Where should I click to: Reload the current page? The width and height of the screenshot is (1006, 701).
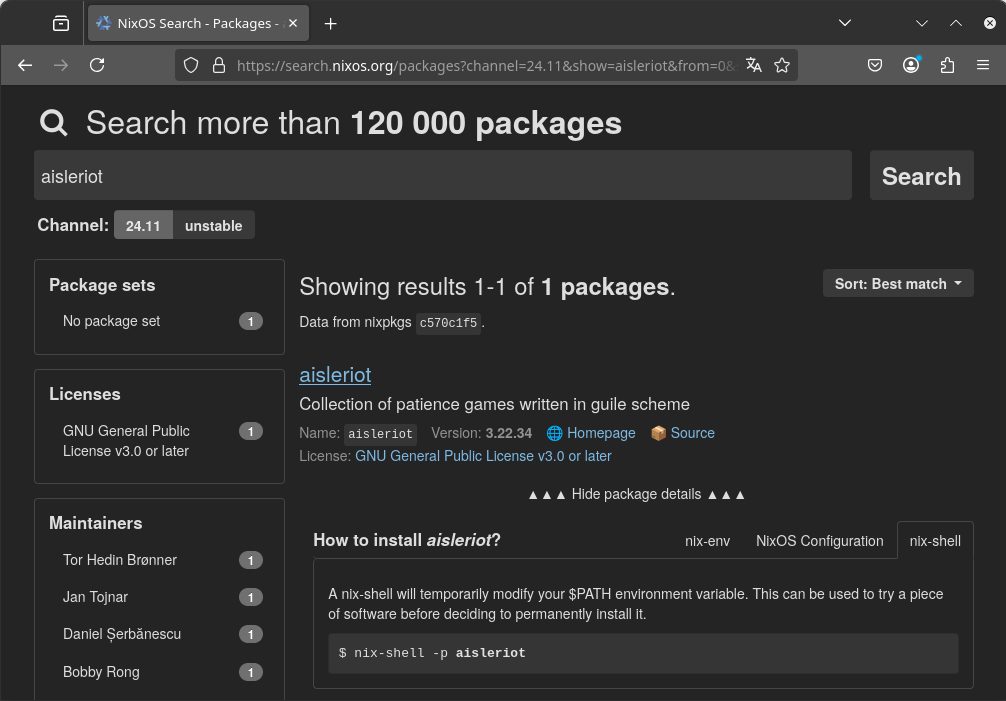pyautogui.click(x=97, y=65)
